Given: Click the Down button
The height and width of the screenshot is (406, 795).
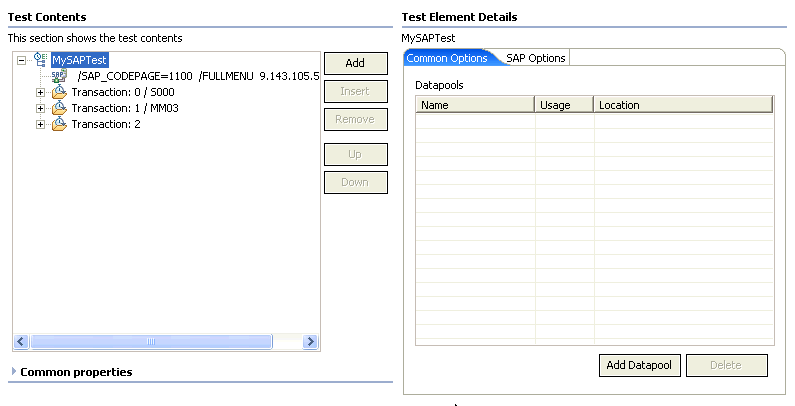Looking at the screenshot, I should 356,182.
